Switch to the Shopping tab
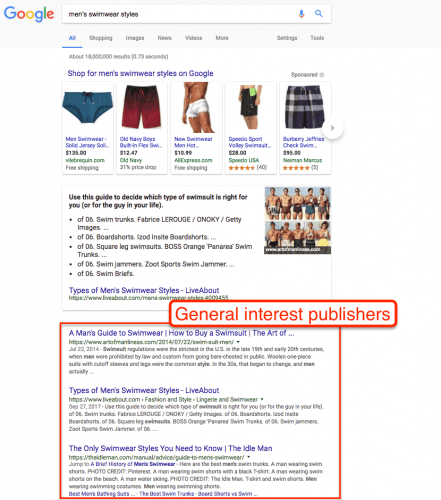Screen dimensions: 441x500 [x=101, y=38]
